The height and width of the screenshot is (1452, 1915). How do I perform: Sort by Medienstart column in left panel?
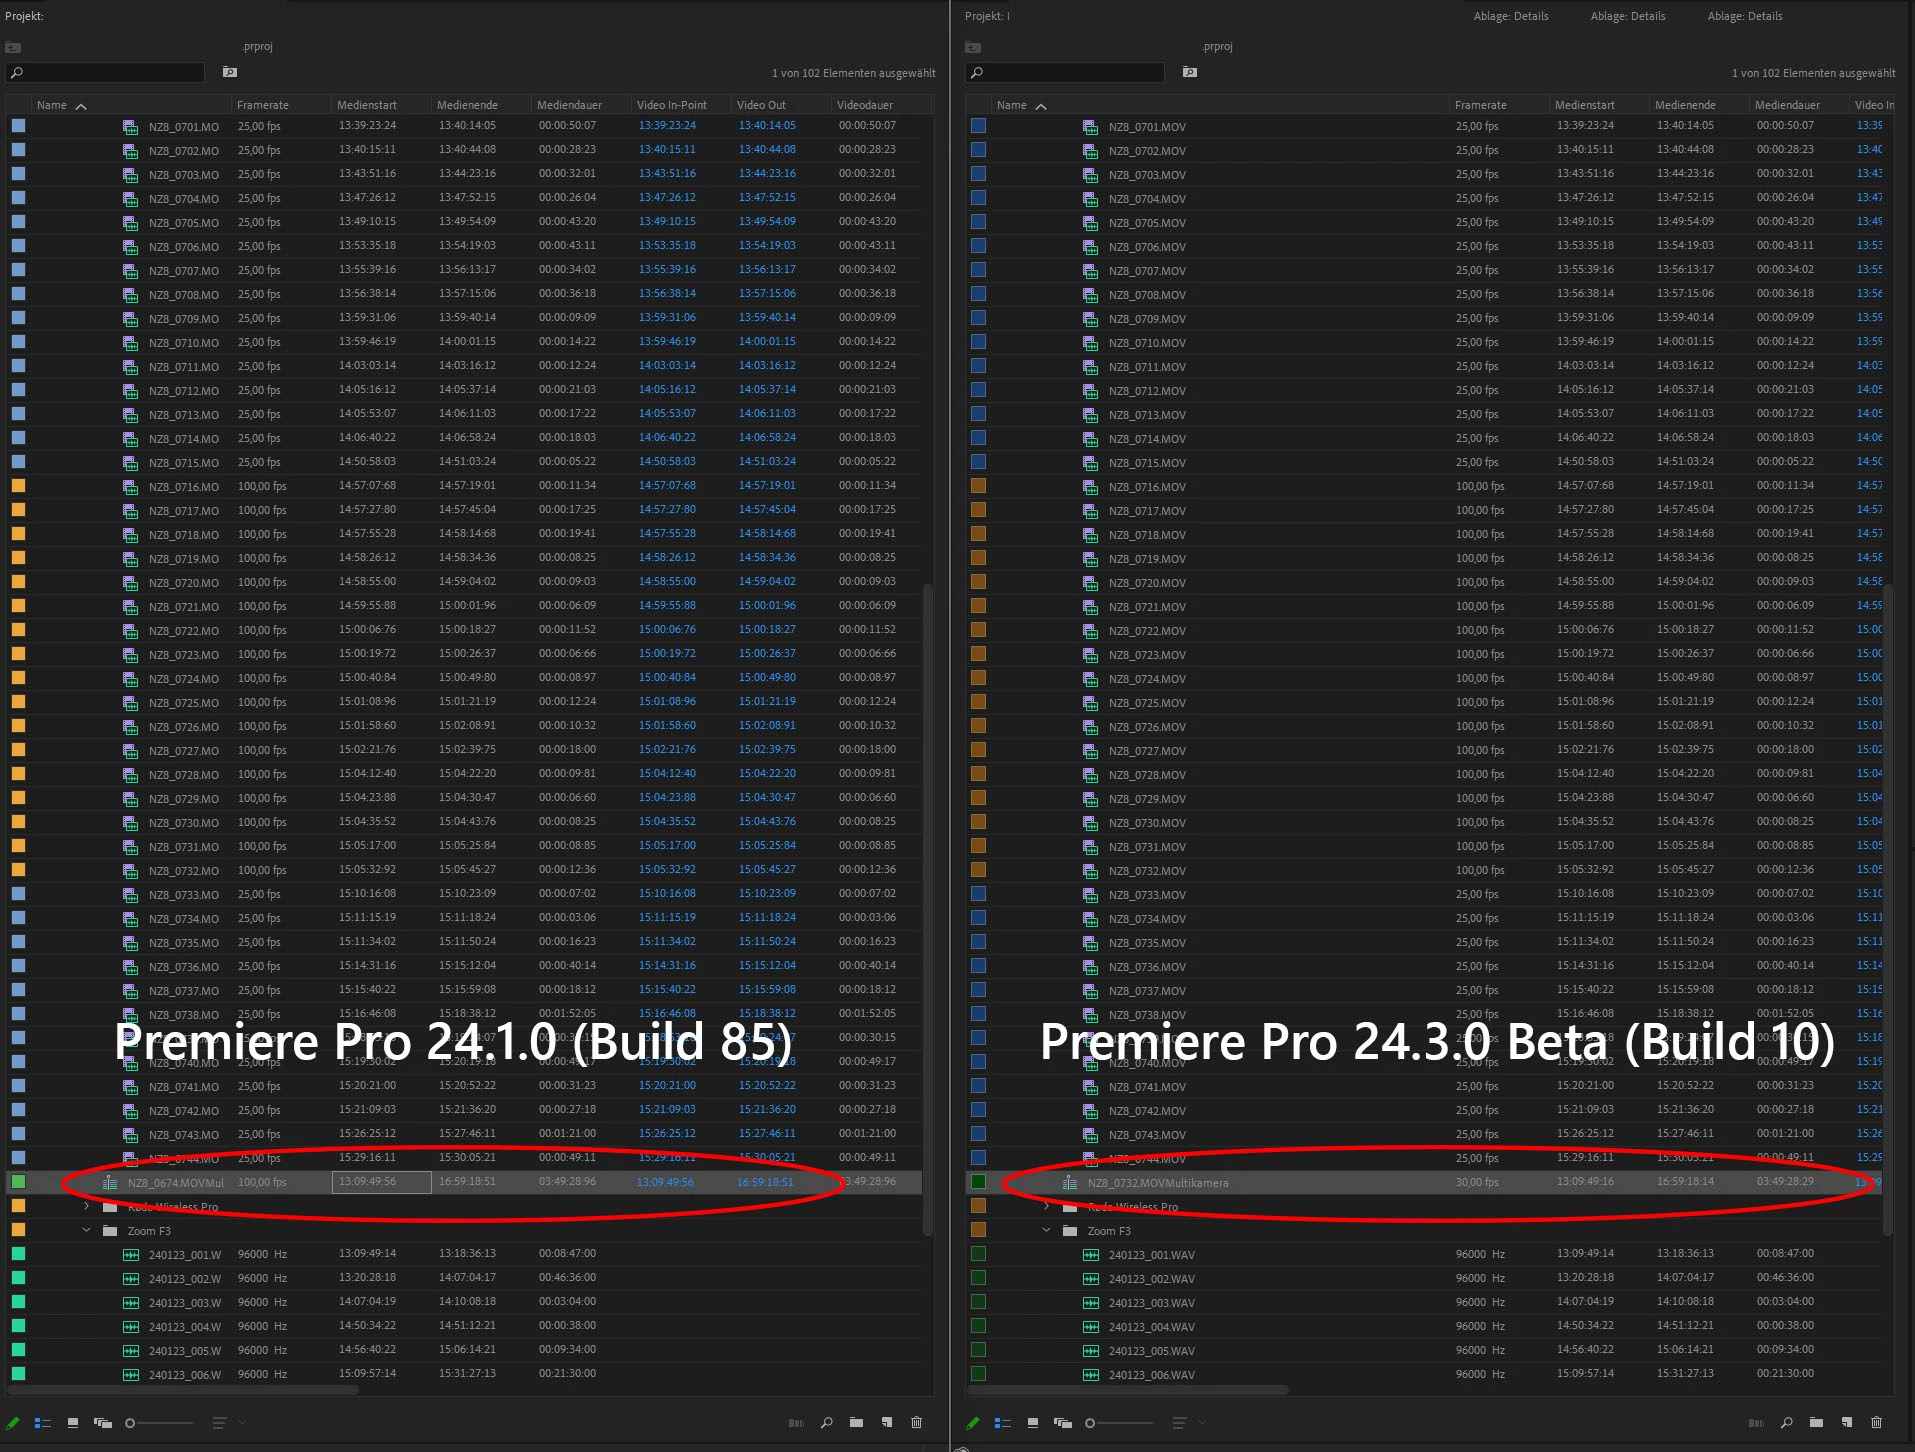367,105
